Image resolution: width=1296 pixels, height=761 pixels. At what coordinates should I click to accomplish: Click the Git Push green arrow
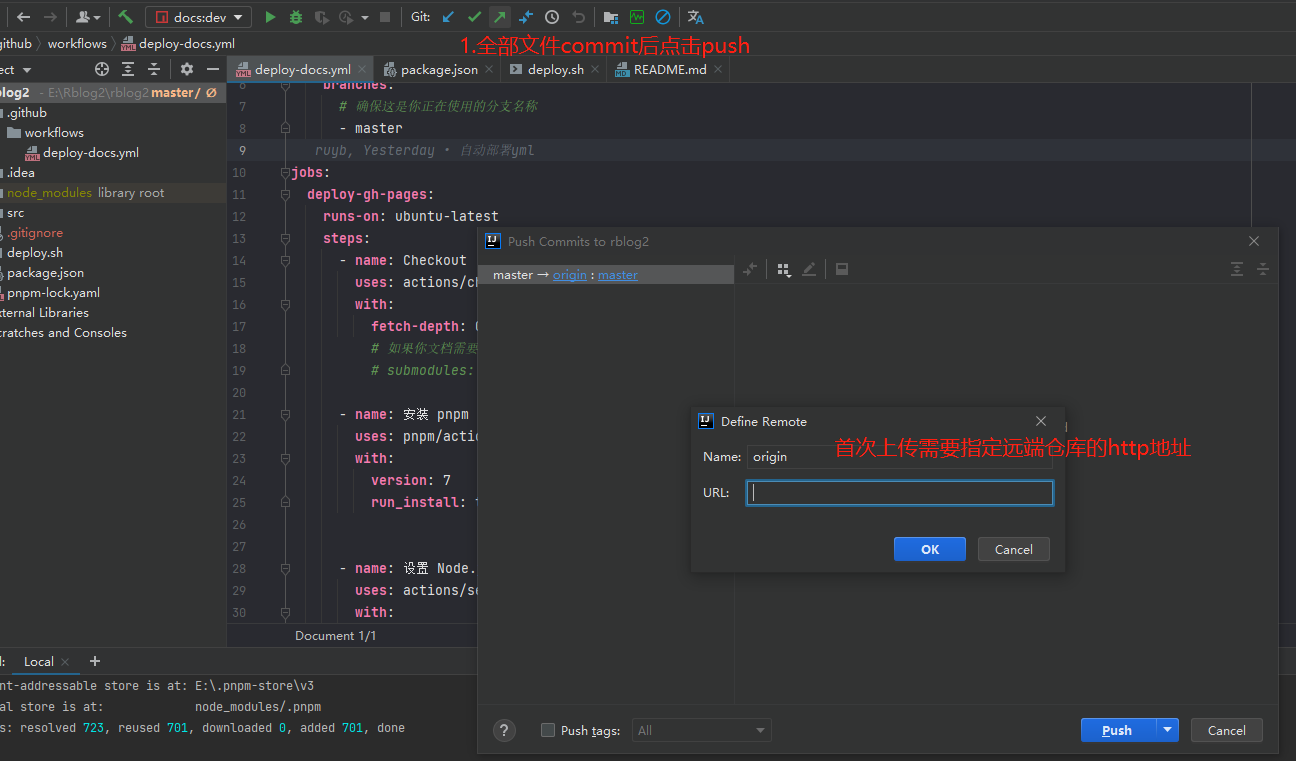pyautogui.click(x=500, y=17)
